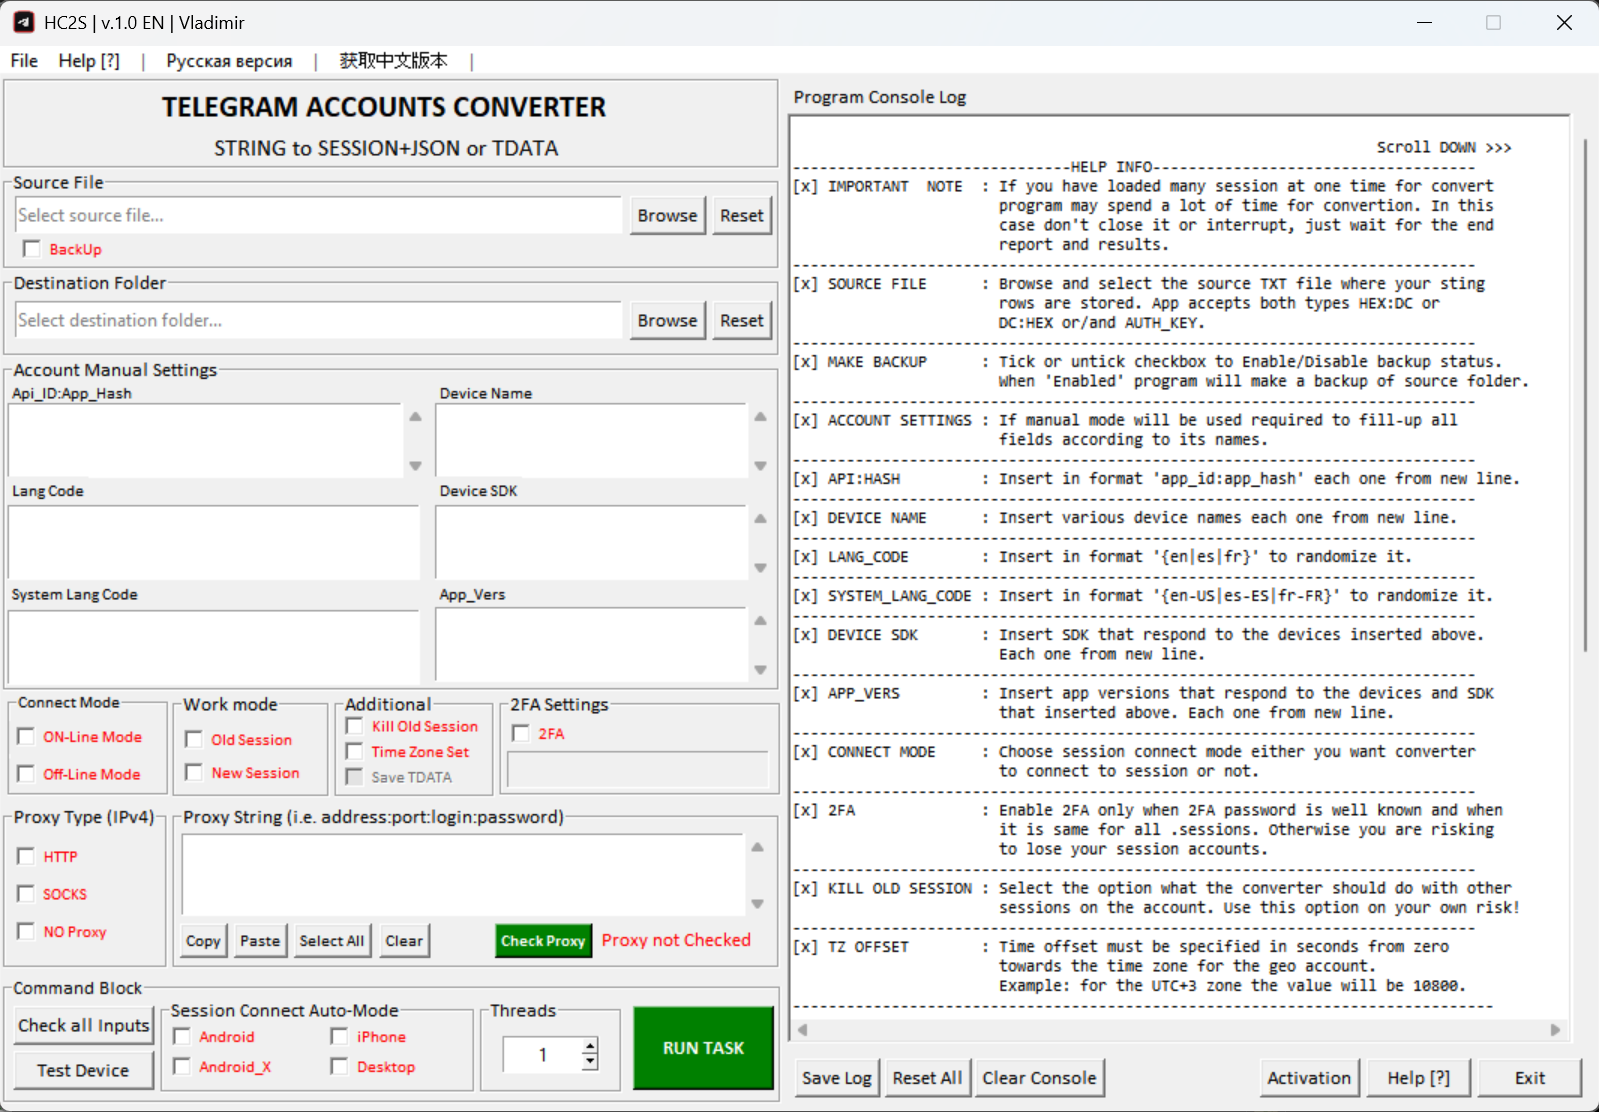Enable Android_X auto-mode checkbox
Image resolution: width=1599 pixels, height=1112 pixels.
[x=182, y=1067]
